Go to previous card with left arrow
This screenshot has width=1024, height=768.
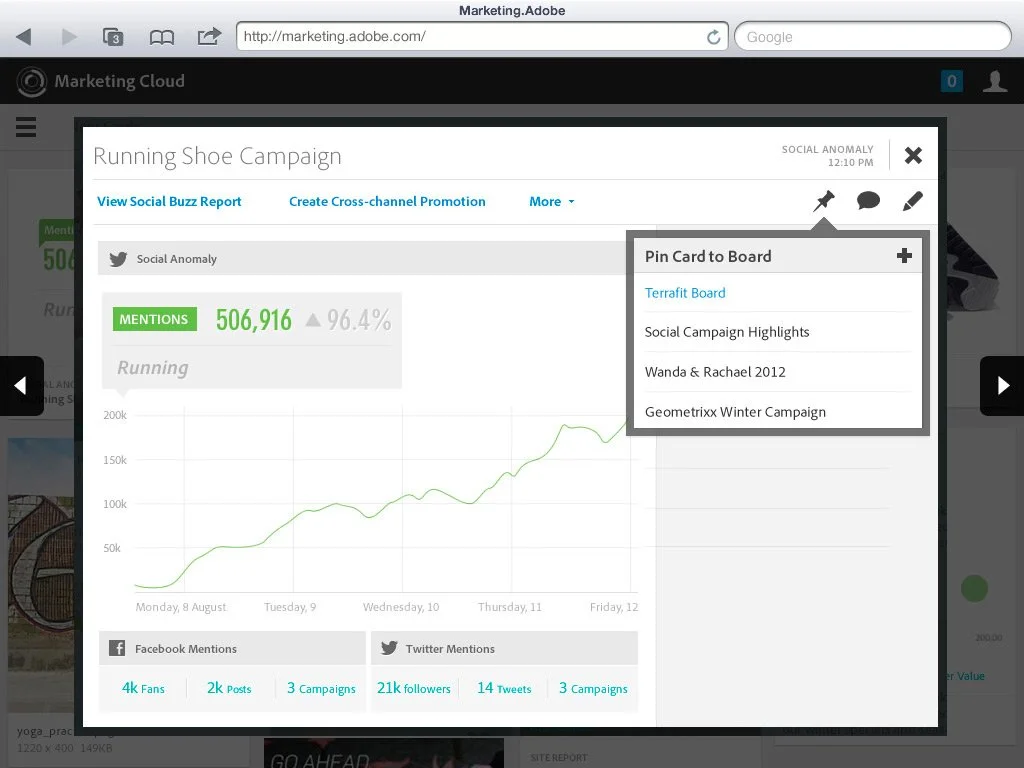point(21,386)
